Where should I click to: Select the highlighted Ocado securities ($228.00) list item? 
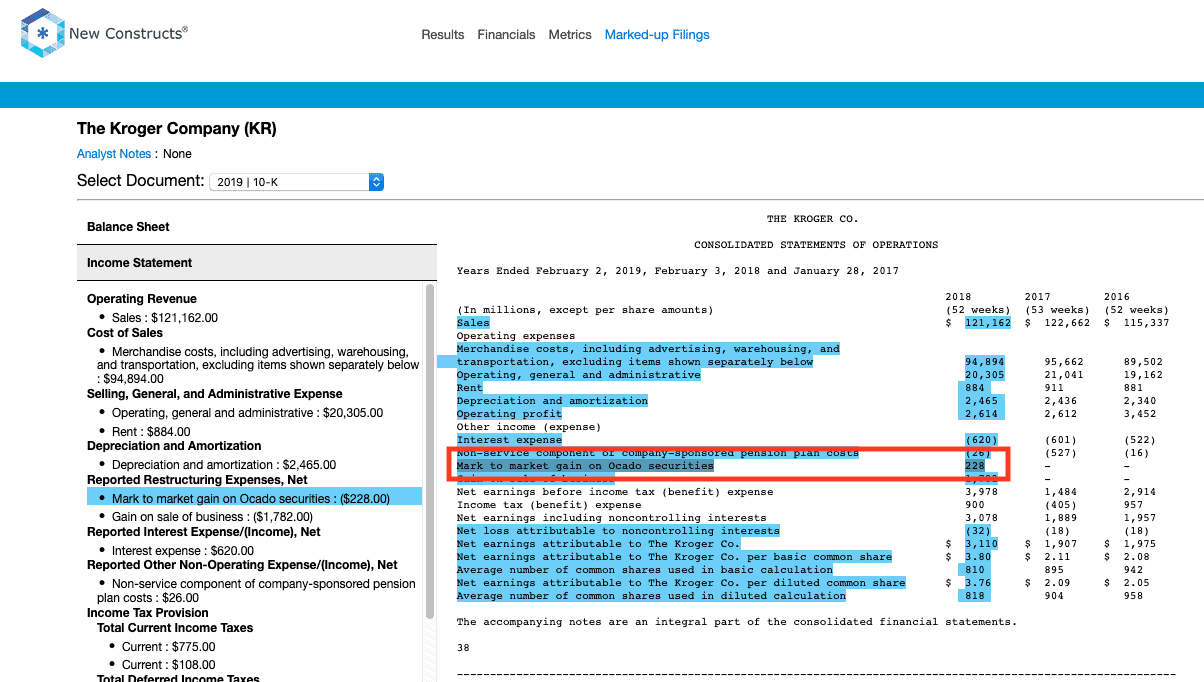coord(254,498)
